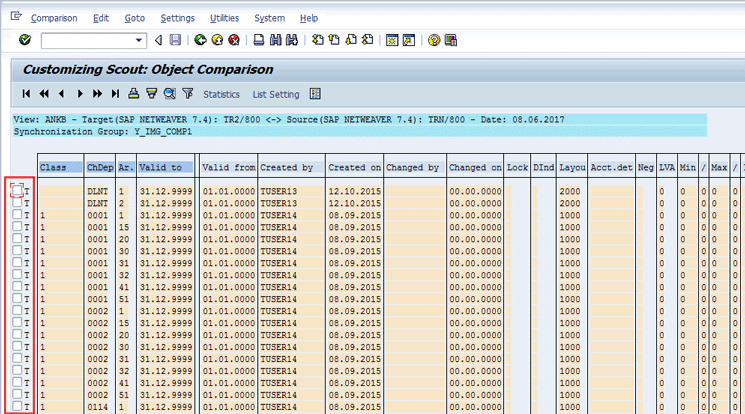This screenshot has height=414, width=745.
Task: Click the red Cancel icon
Action: (233, 40)
